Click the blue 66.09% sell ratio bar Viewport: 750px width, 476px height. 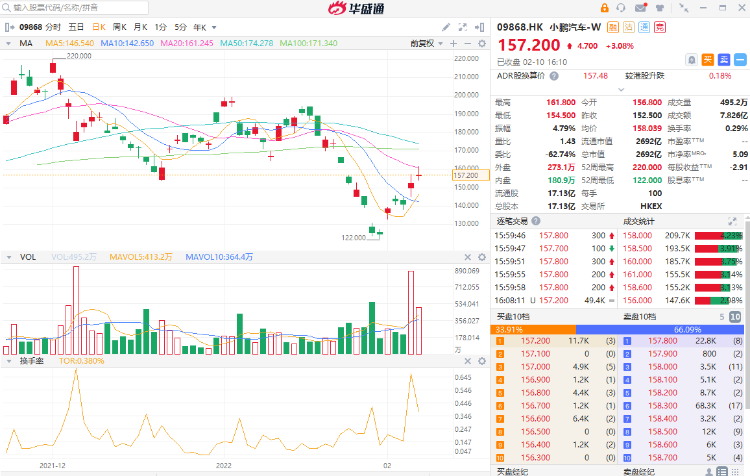click(x=660, y=330)
